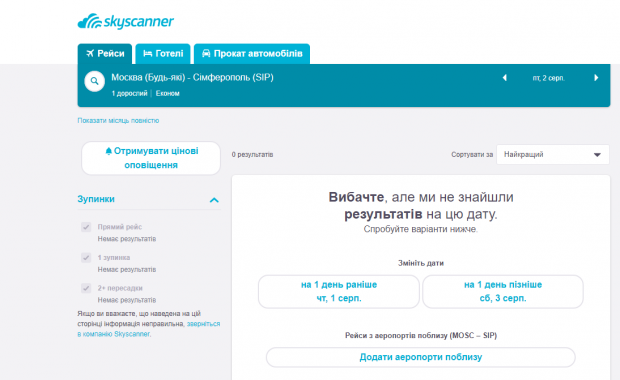Viewport: 620px width, 380px height.
Task: Click the 0 результатів count
Action: [252, 155]
